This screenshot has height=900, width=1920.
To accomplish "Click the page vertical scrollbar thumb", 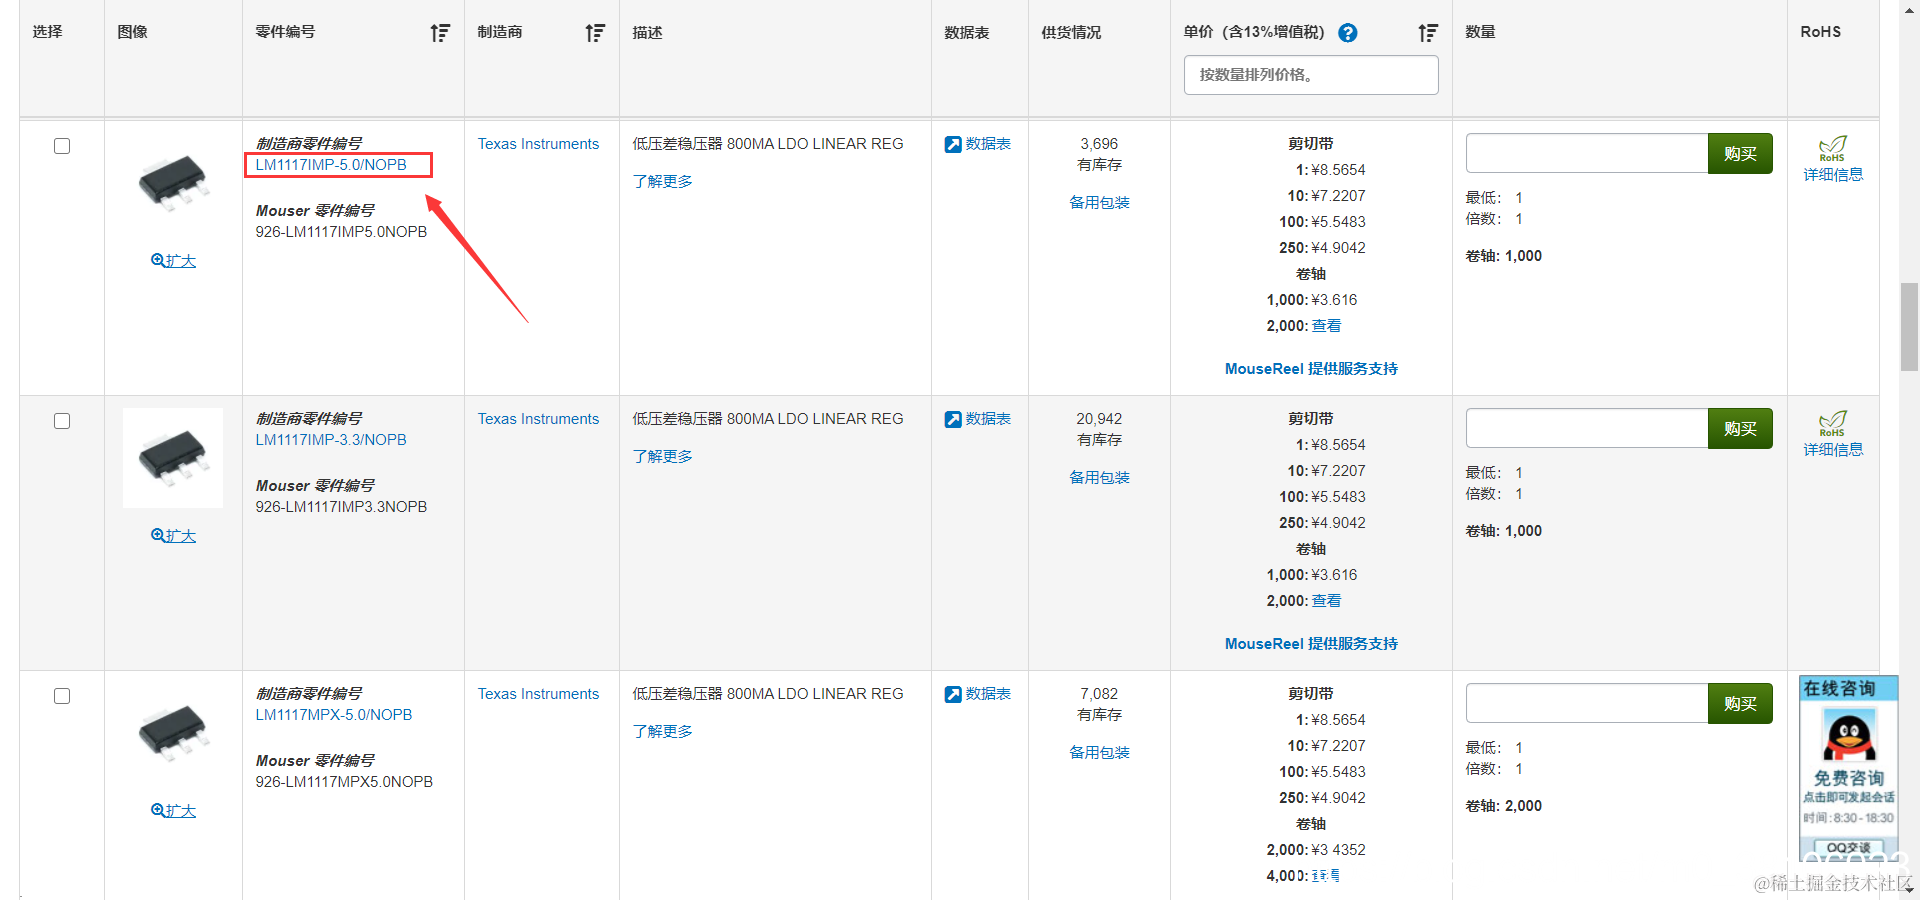I will point(1909,327).
